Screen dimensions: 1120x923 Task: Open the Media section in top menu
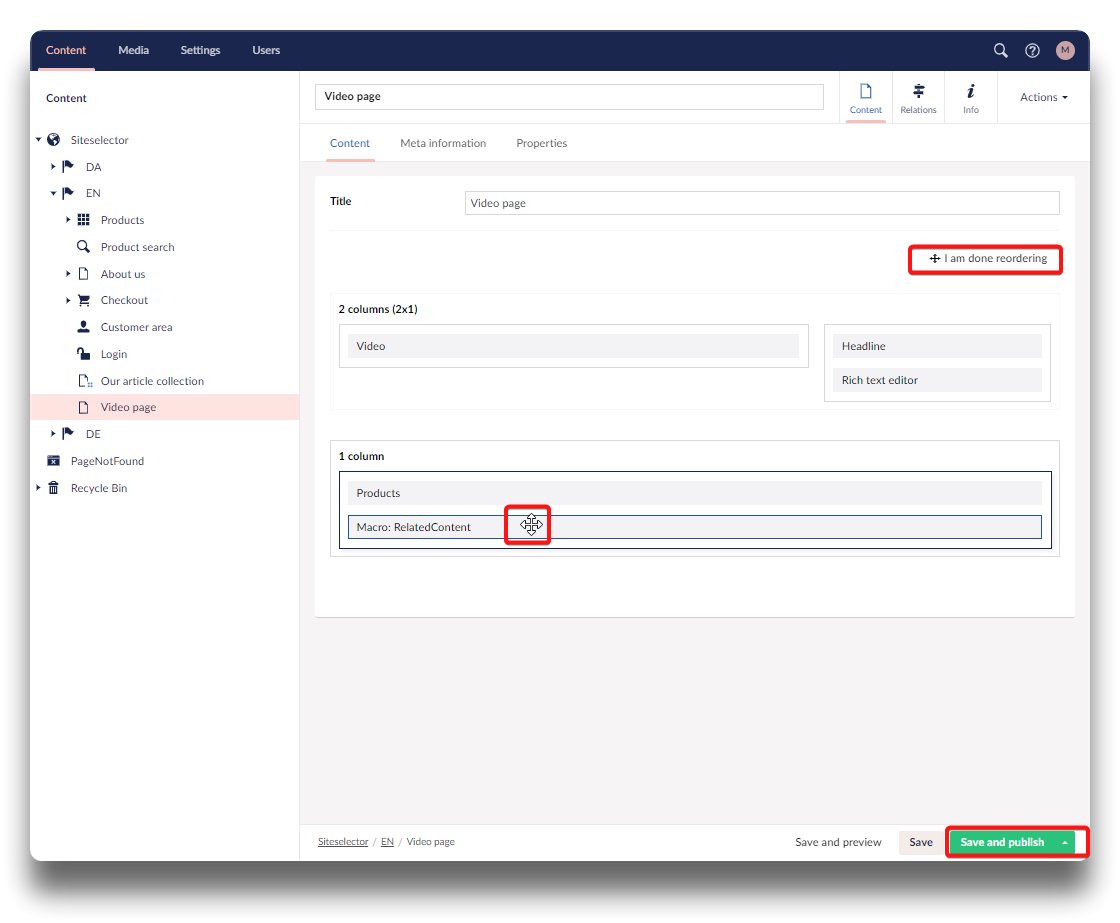coord(133,50)
